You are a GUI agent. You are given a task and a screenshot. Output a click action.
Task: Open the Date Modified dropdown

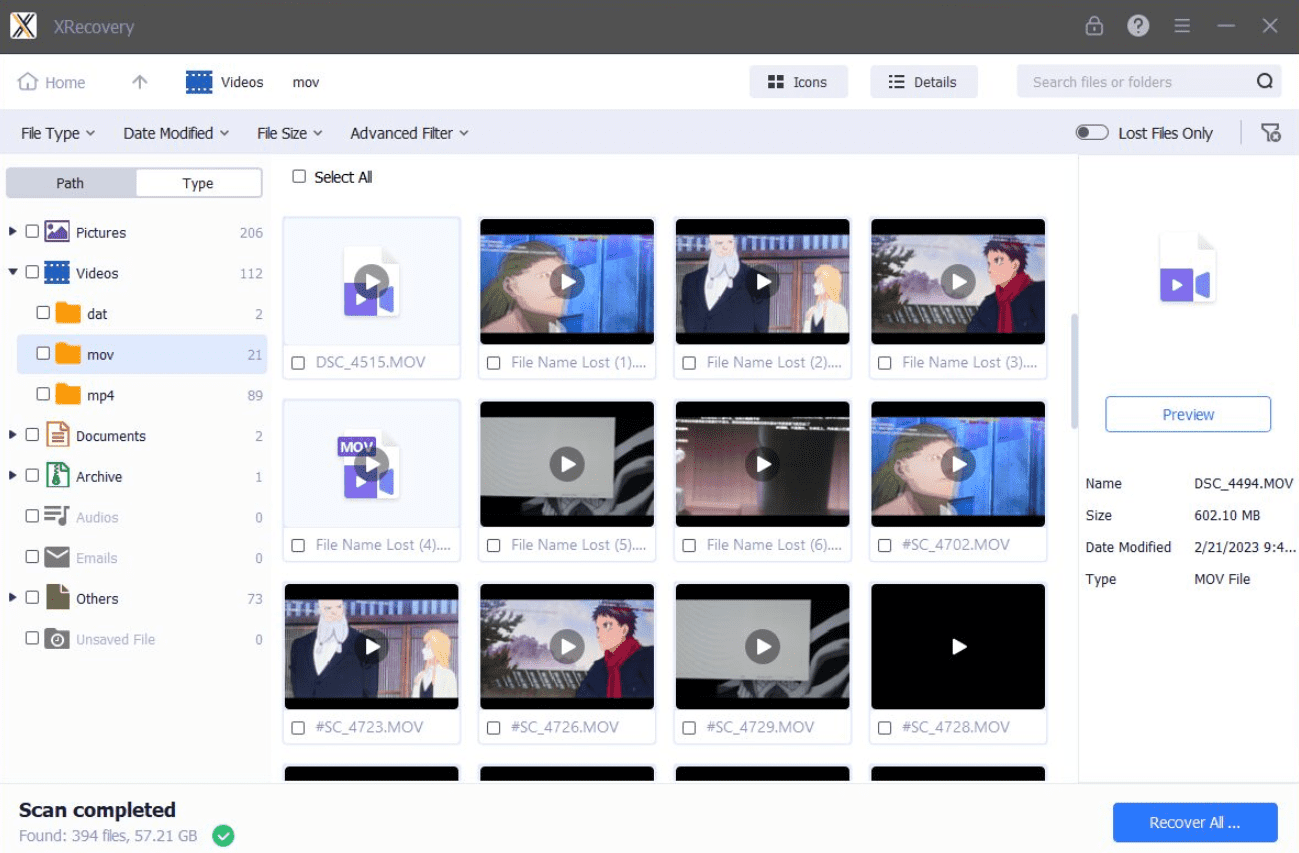(176, 133)
